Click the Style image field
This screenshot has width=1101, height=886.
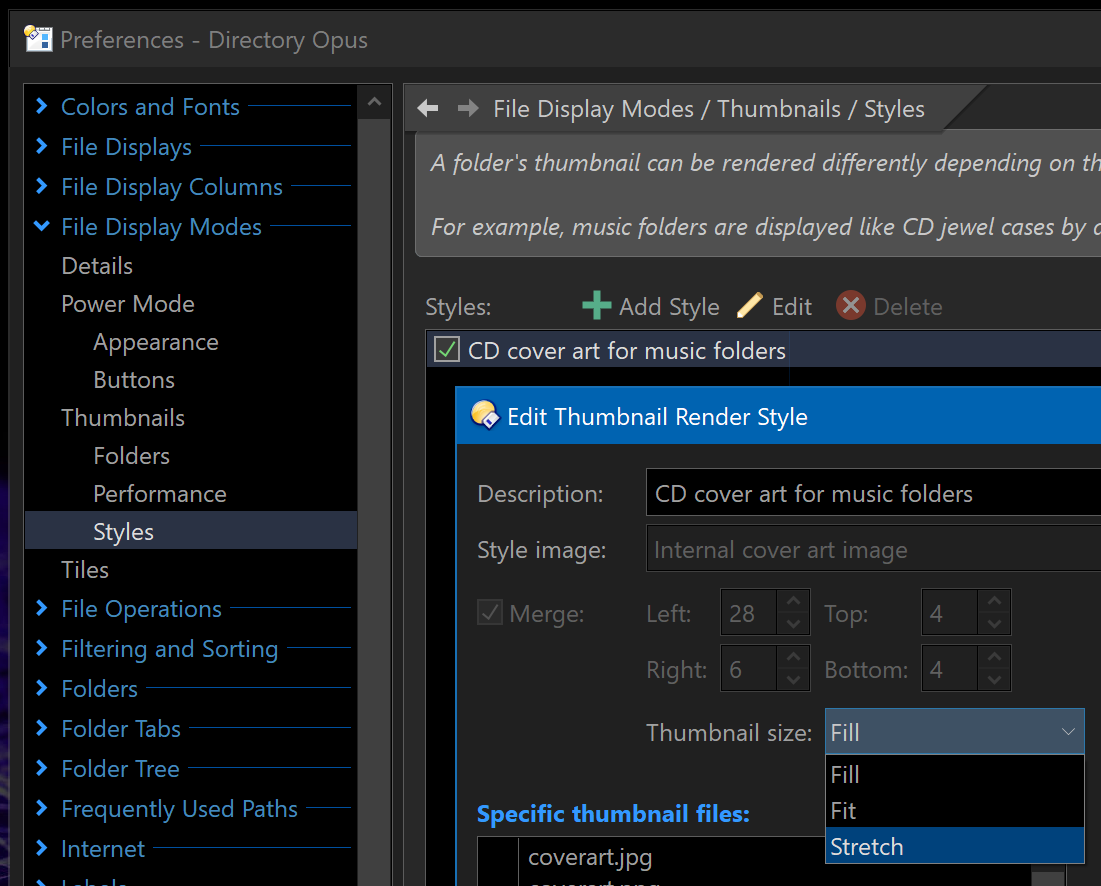(873, 549)
